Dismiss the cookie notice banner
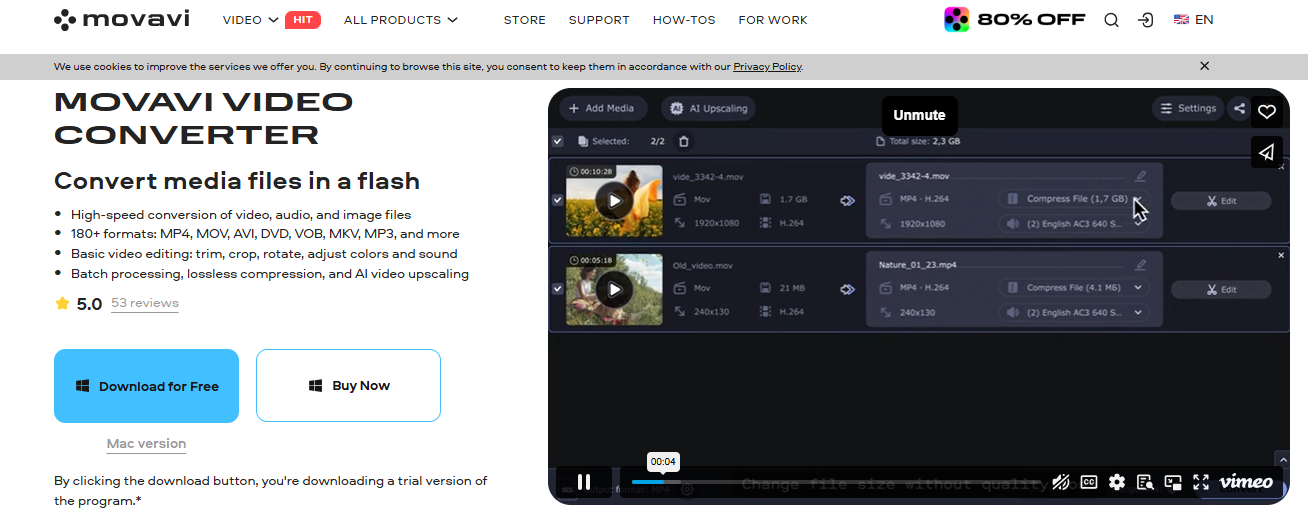The width and height of the screenshot is (1308, 523). click(1204, 66)
